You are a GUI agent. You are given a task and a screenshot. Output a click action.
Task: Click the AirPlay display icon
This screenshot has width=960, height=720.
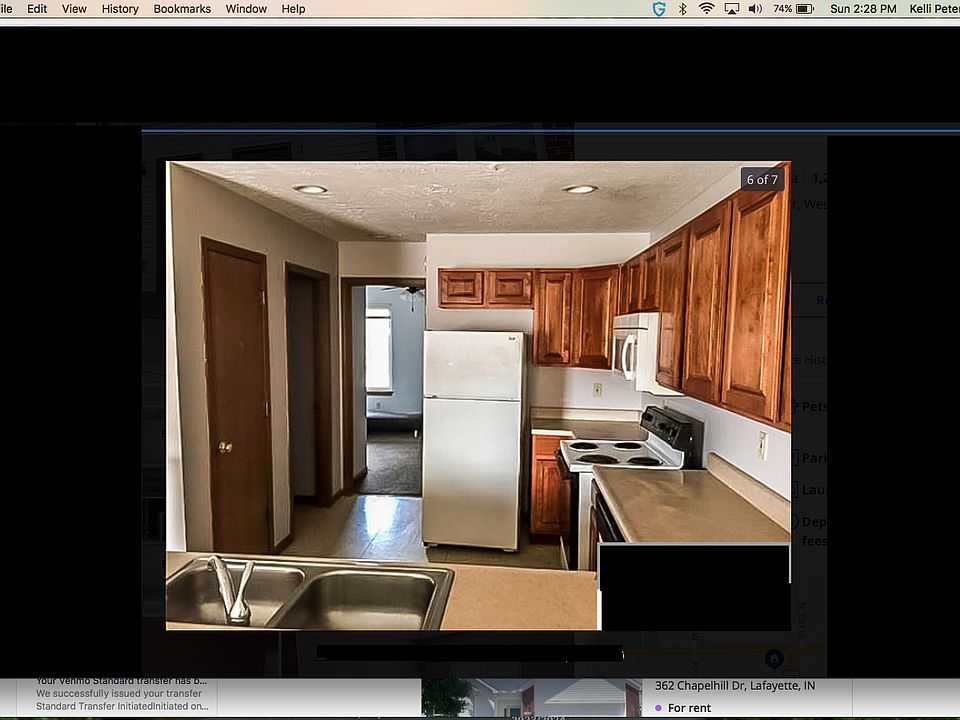(x=731, y=9)
